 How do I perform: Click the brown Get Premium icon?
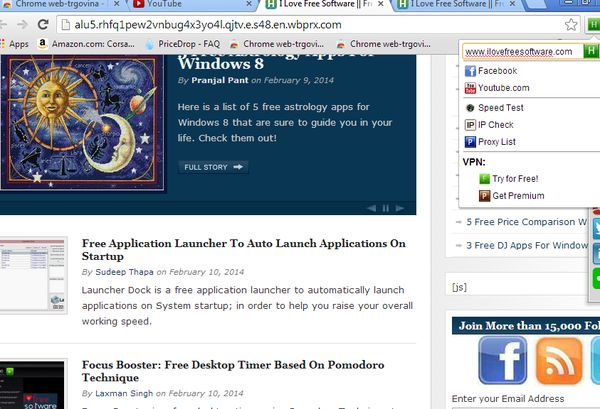(x=484, y=196)
